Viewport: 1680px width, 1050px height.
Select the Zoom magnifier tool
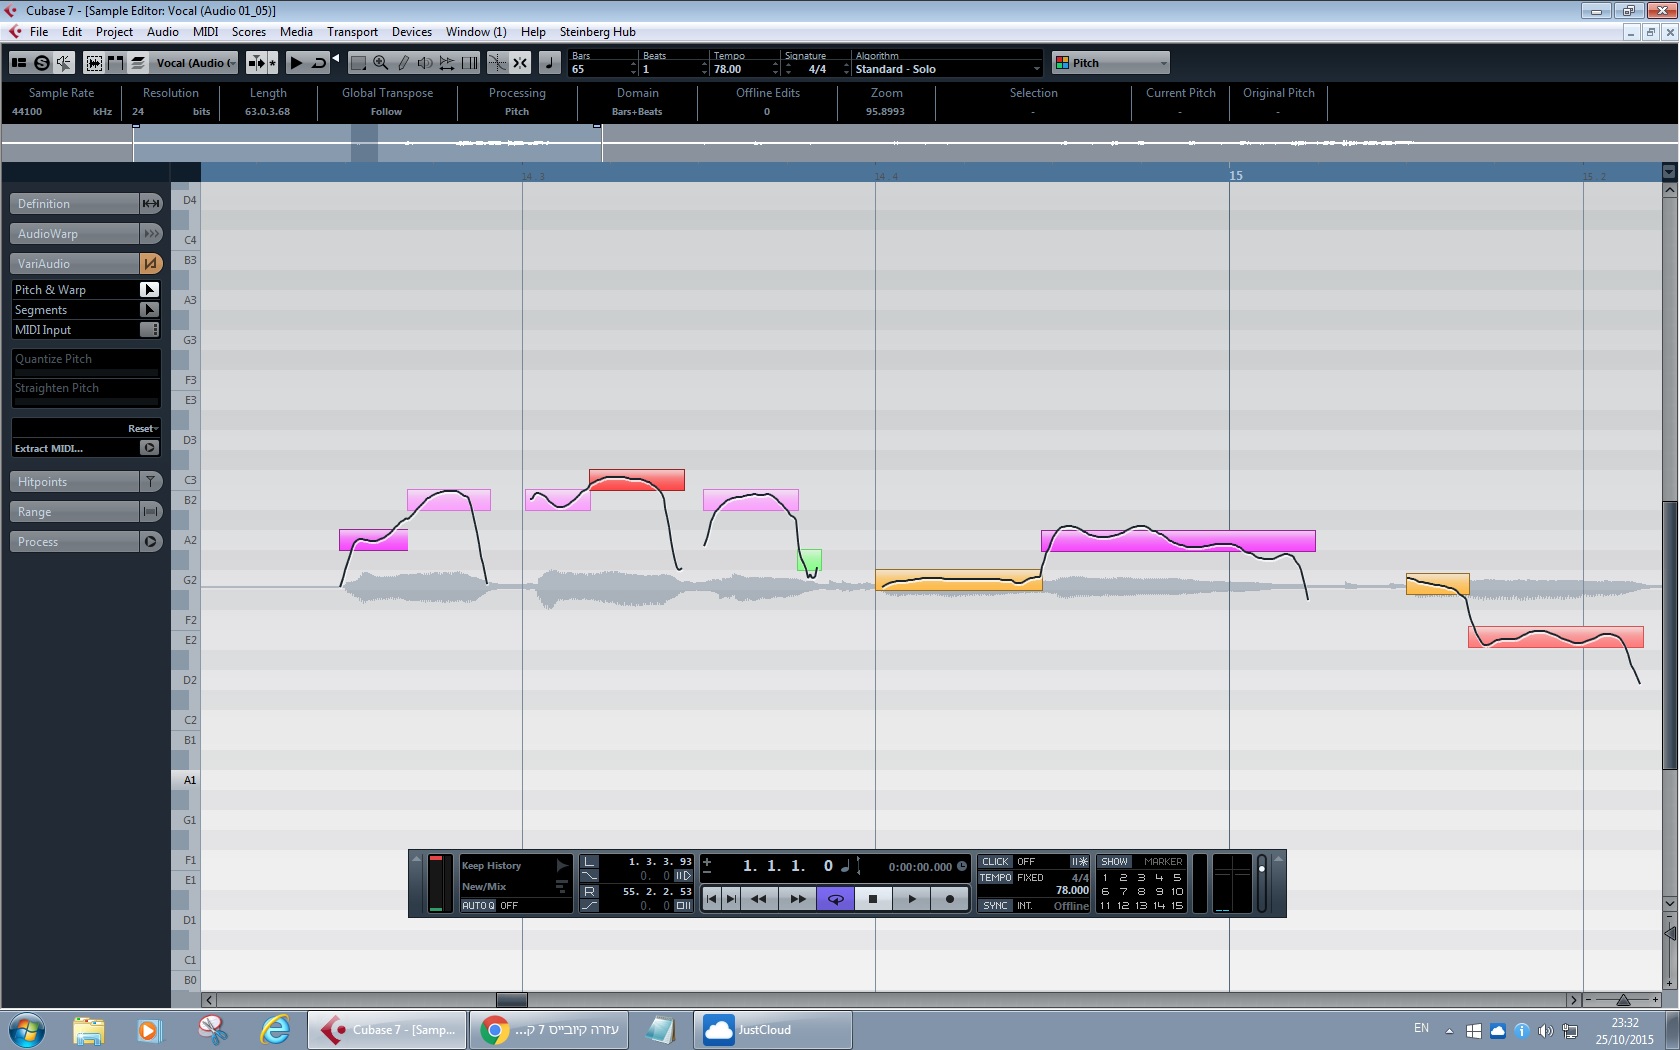pyautogui.click(x=381, y=63)
